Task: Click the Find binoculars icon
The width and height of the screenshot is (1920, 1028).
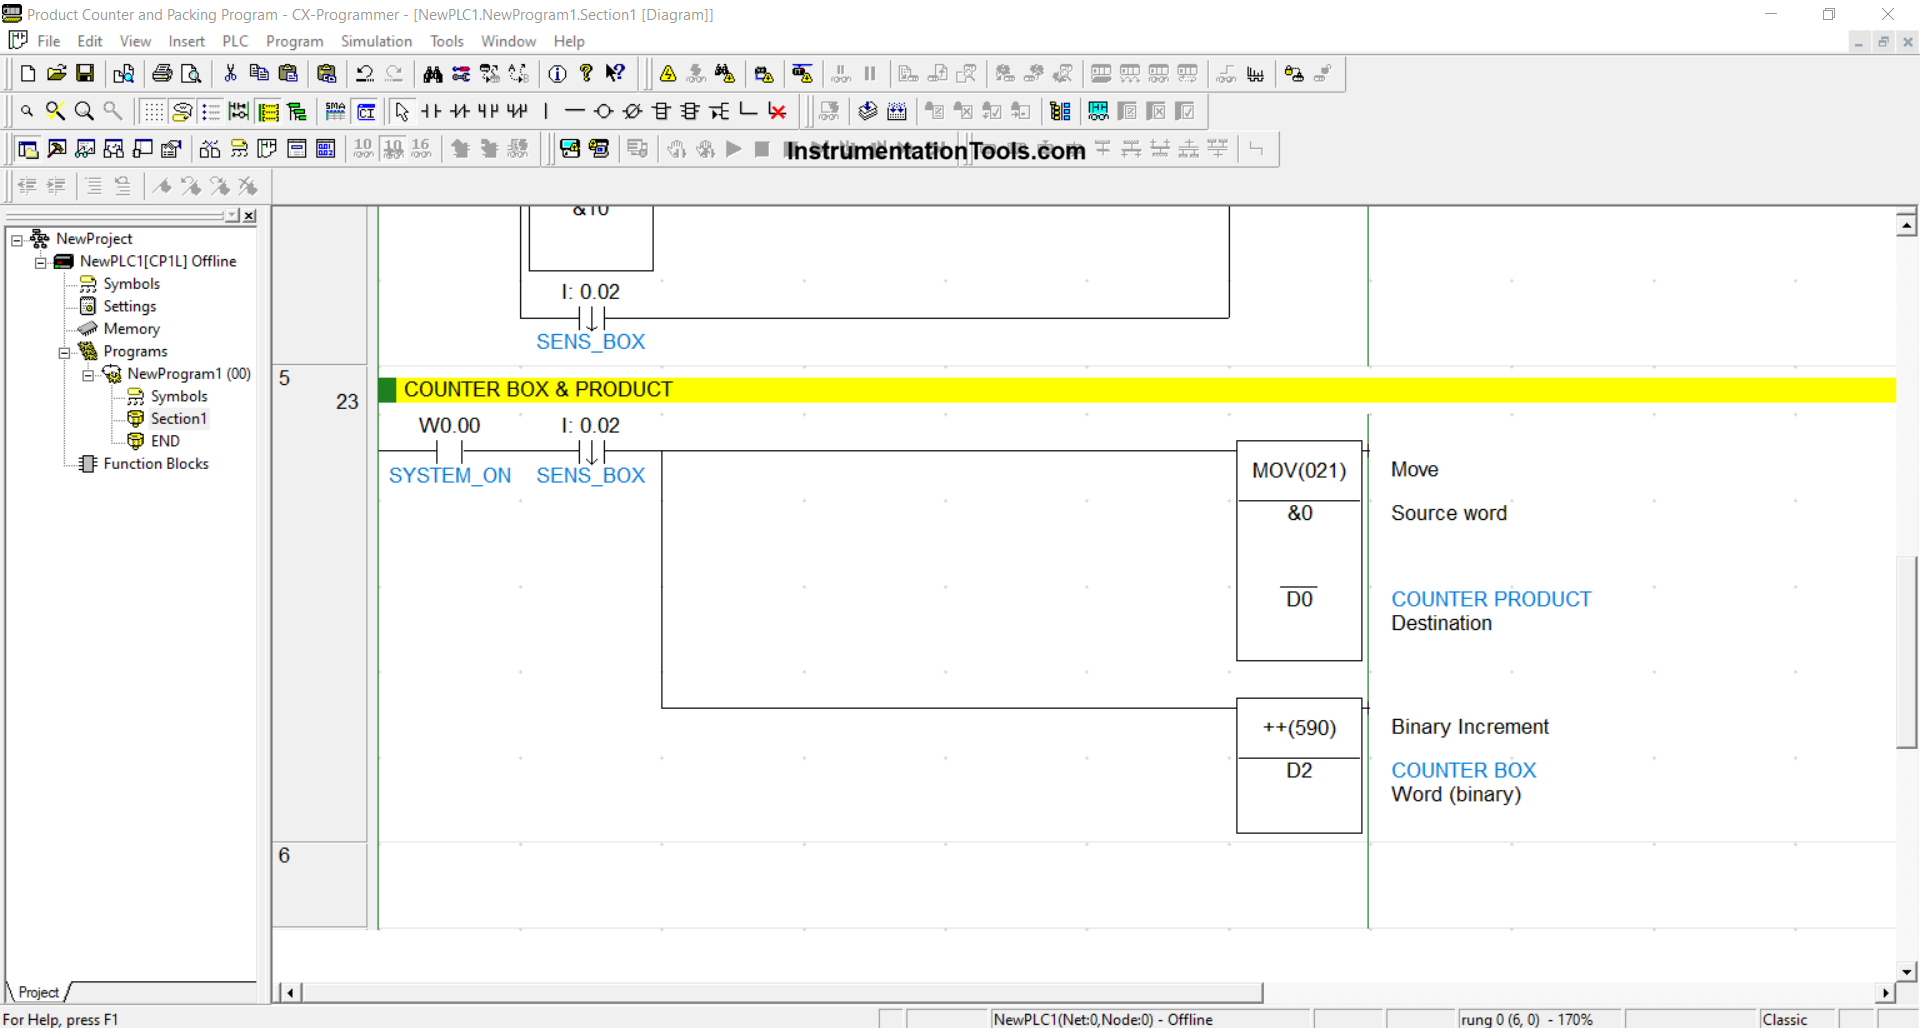Action: 432,74
